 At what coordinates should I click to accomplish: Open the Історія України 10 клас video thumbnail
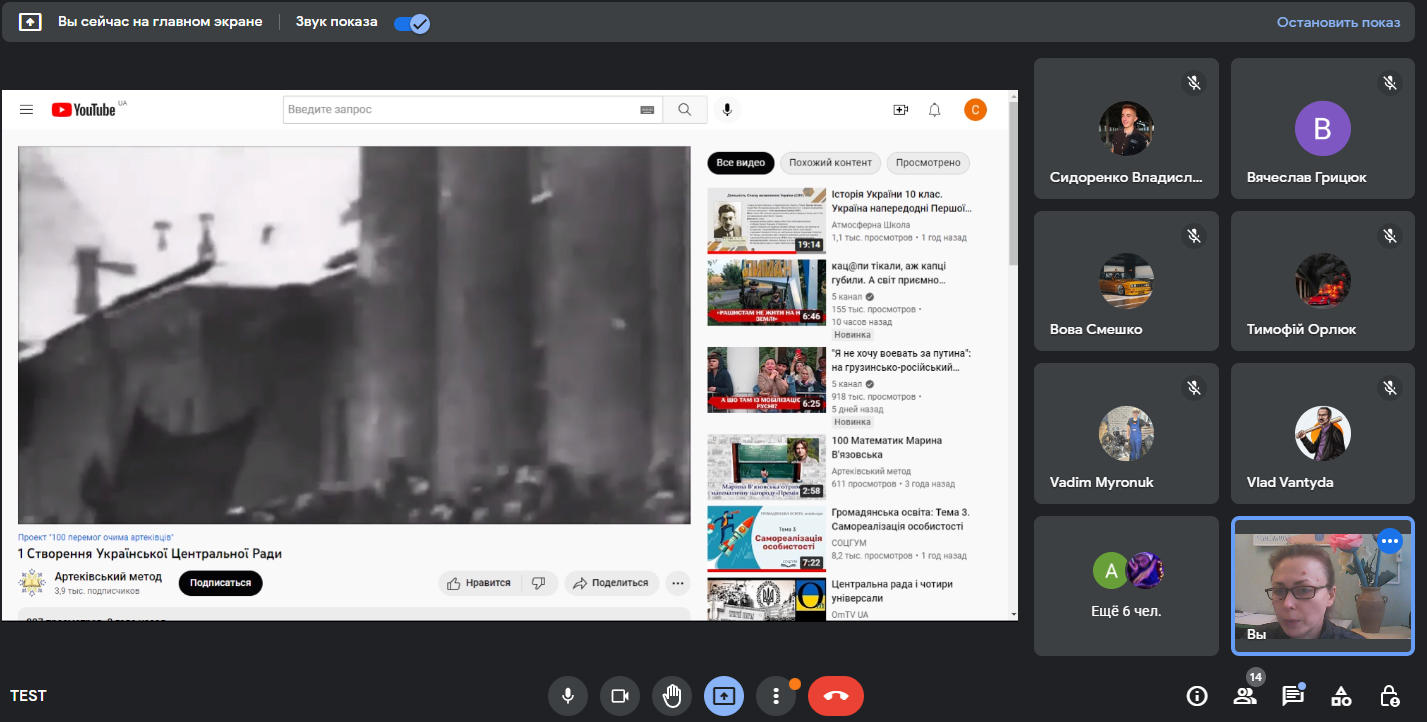(x=766, y=220)
